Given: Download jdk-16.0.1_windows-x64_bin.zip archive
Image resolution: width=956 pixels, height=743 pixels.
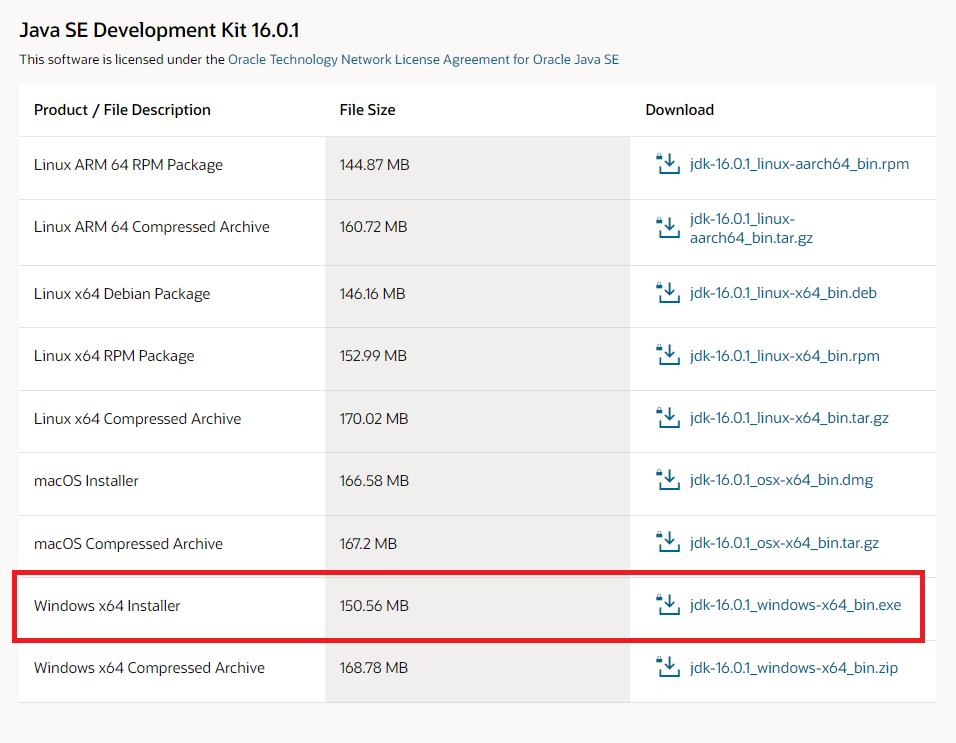Looking at the screenshot, I should point(794,667).
